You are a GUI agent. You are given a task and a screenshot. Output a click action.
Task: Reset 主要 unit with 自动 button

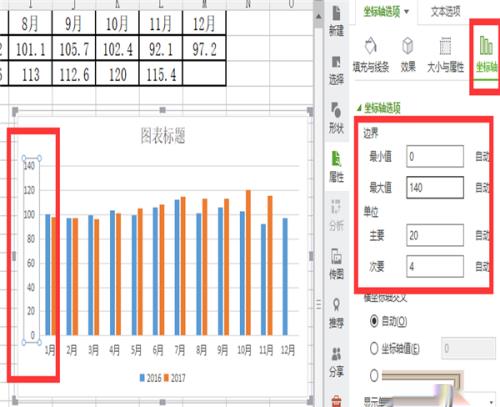point(482,235)
